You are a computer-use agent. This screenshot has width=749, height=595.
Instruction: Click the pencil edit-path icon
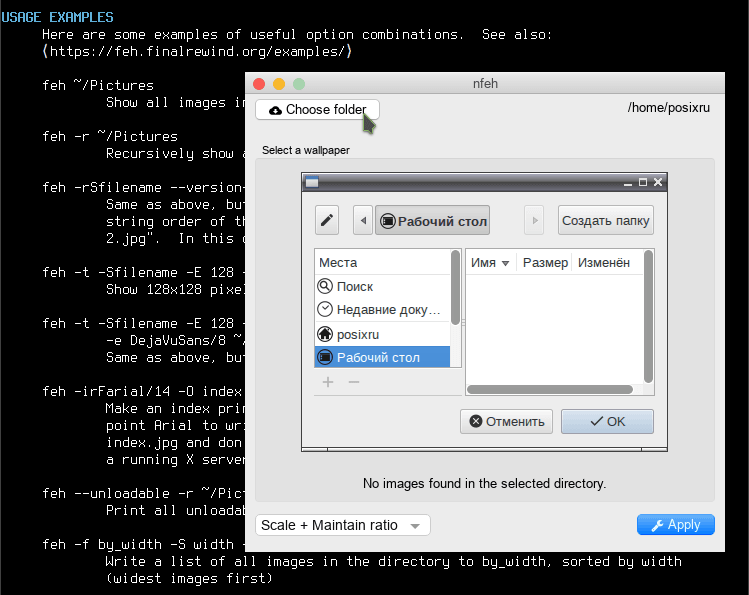[x=327, y=220]
